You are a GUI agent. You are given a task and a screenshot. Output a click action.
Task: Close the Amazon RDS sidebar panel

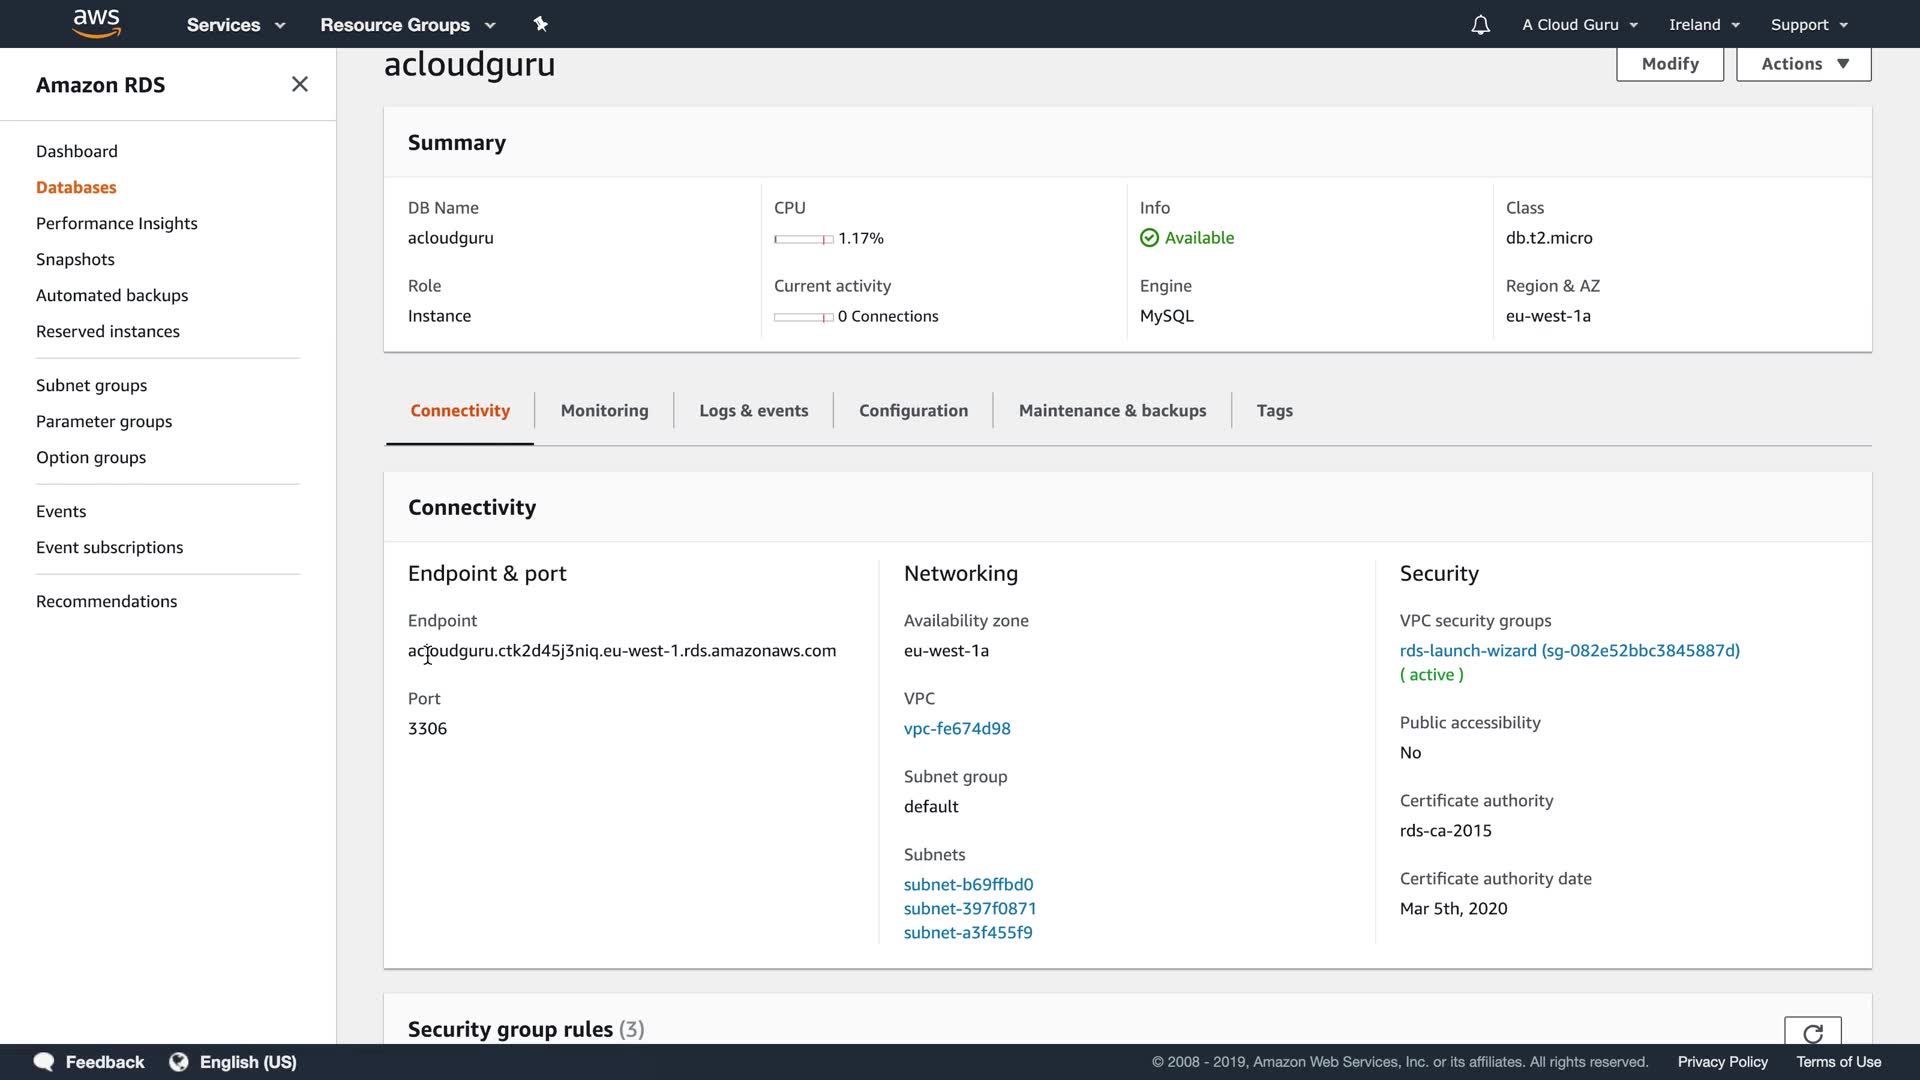(299, 84)
